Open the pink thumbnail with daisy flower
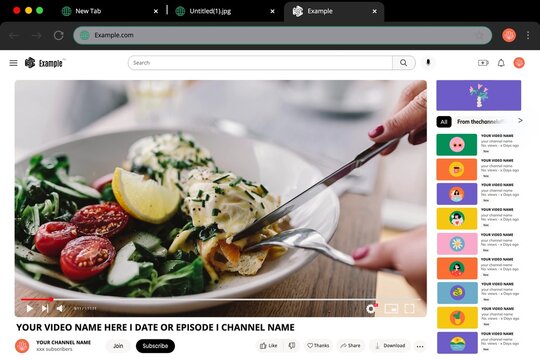 click(x=457, y=244)
